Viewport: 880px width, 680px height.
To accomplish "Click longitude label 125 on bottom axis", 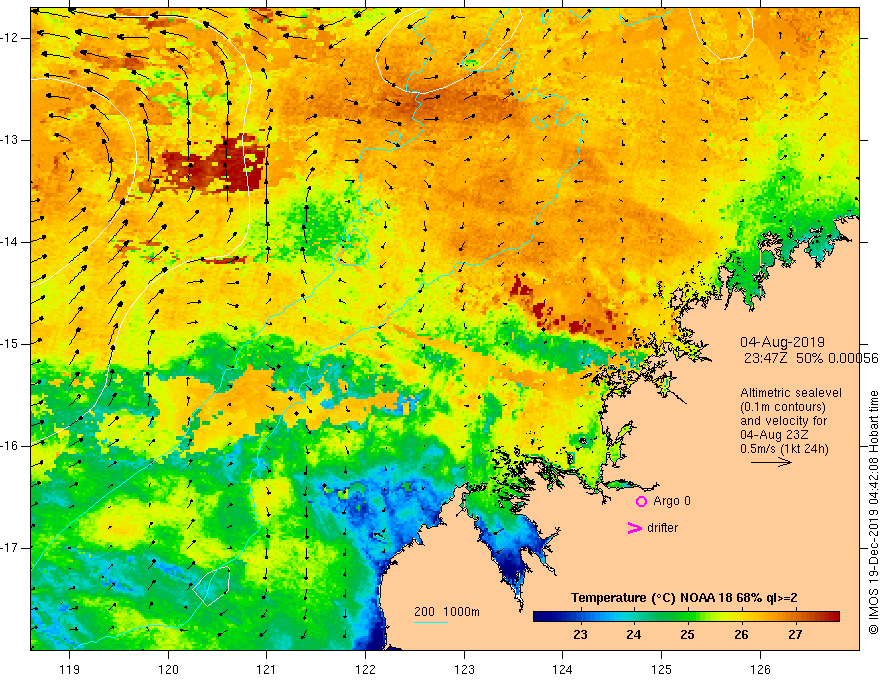I will point(662,669).
